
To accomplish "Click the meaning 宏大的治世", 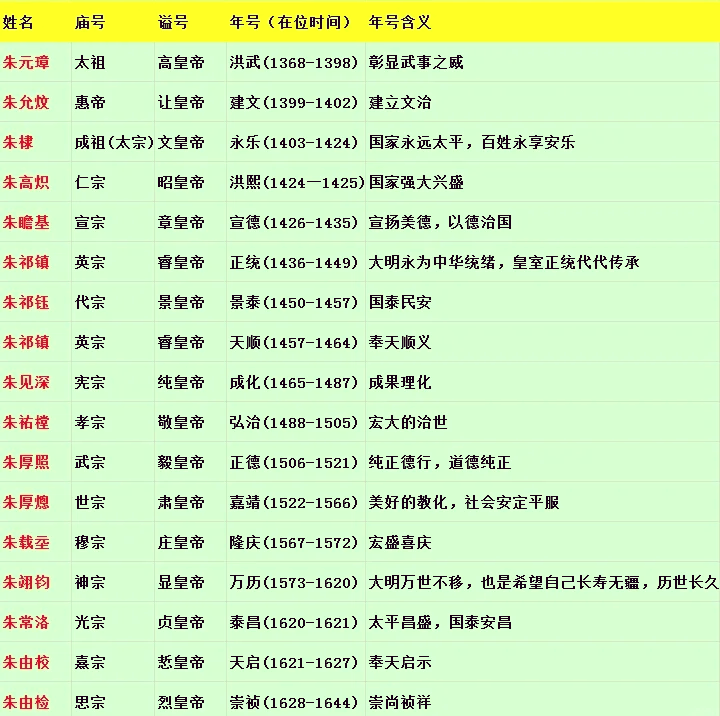I will (x=408, y=422).
